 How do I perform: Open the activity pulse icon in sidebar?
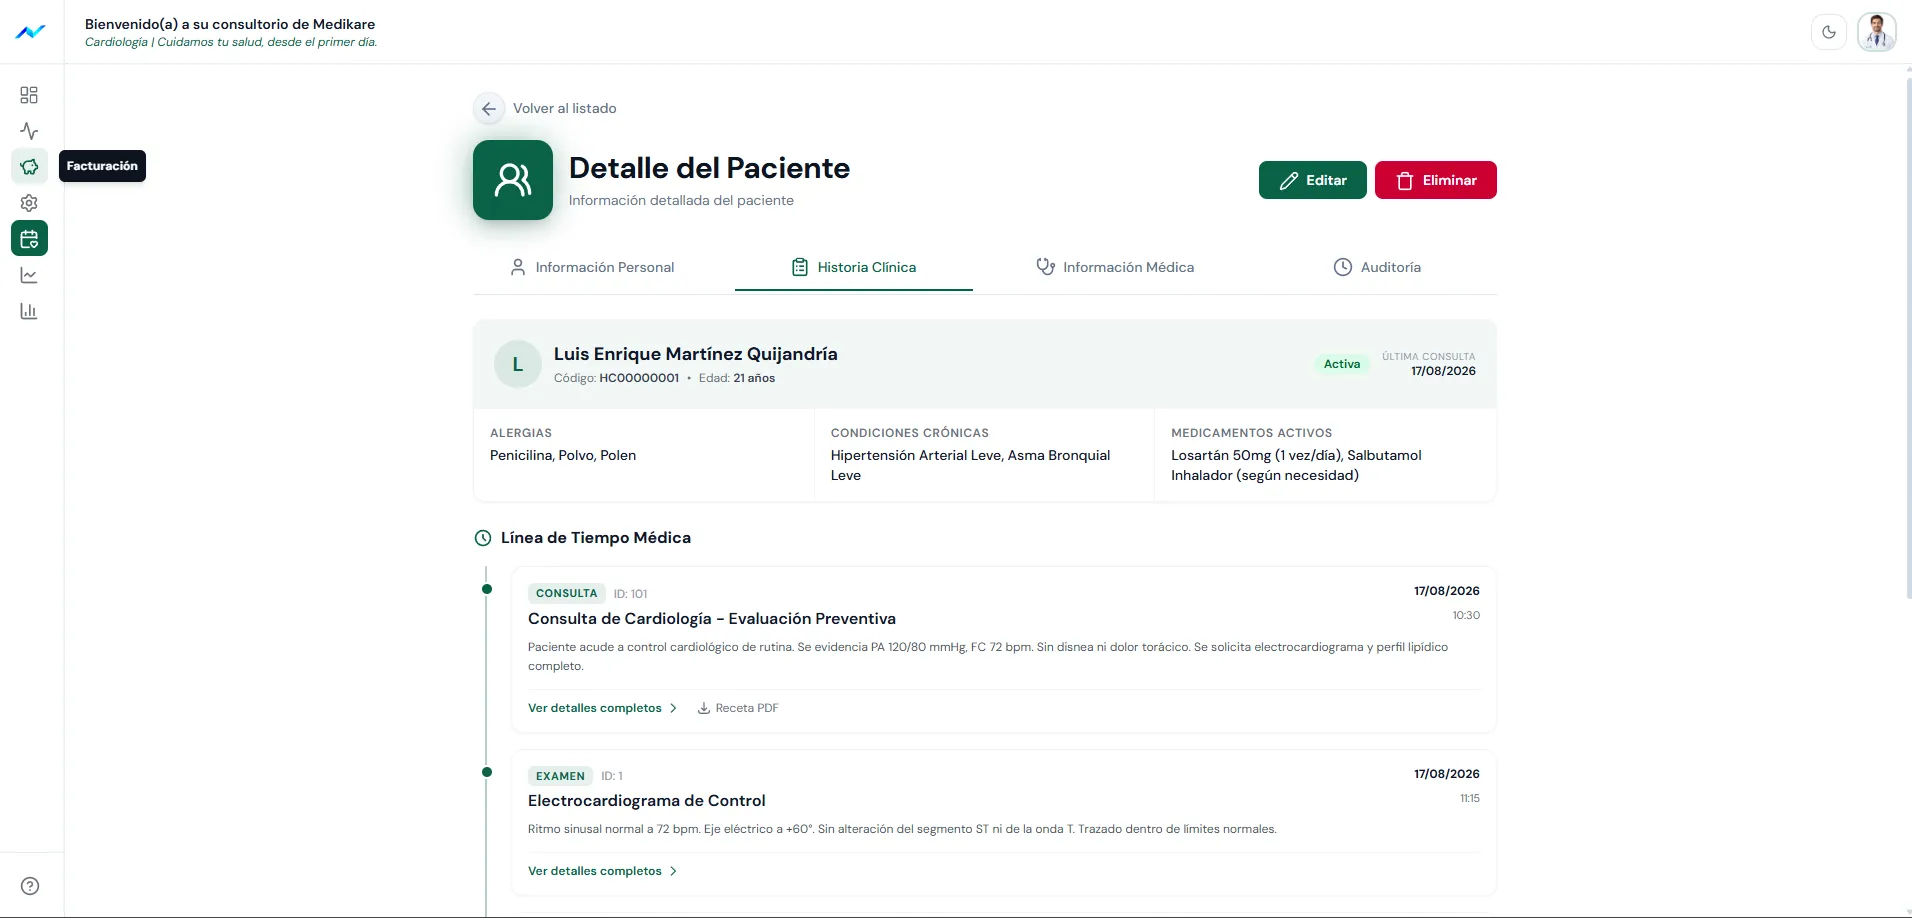[29, 131]
